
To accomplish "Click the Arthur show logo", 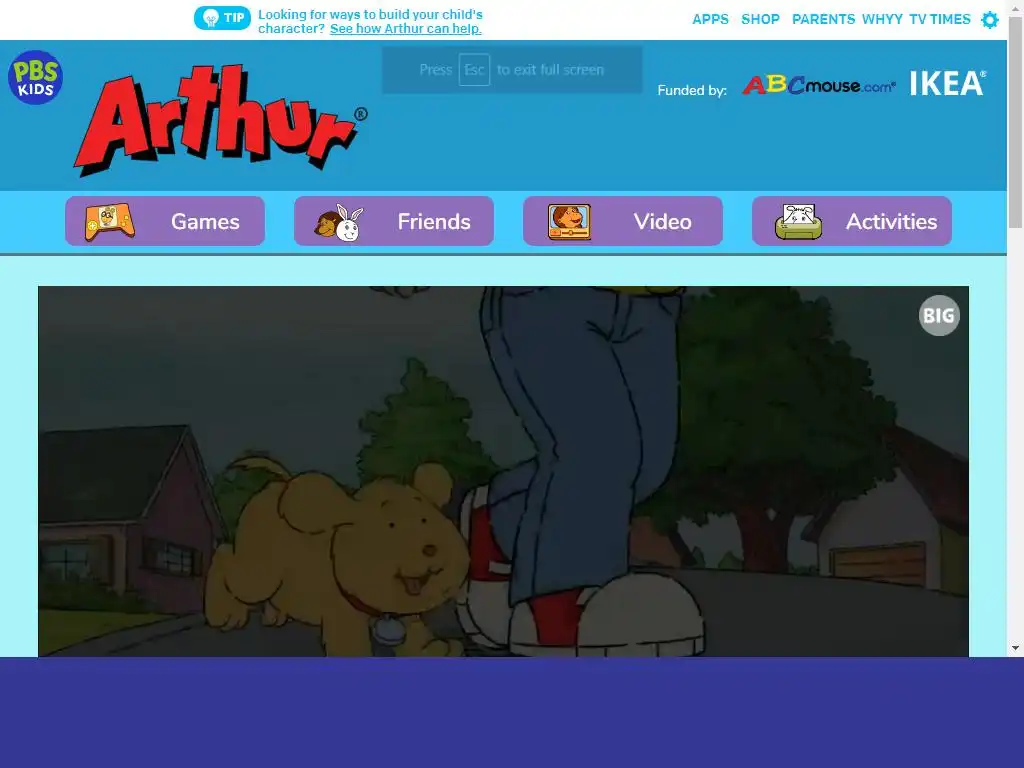I will [x=221, y=120].
